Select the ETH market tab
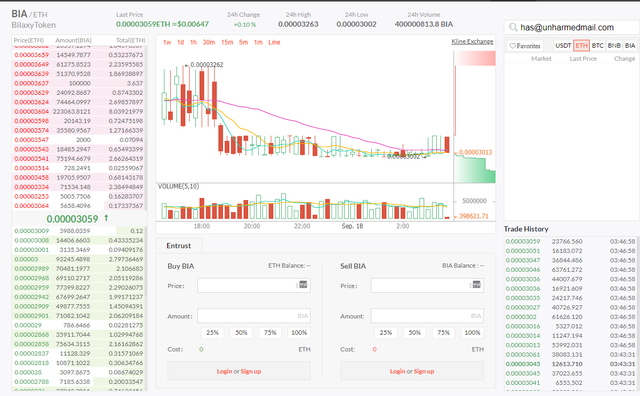The image size is (640, 396). click(581, 46)
